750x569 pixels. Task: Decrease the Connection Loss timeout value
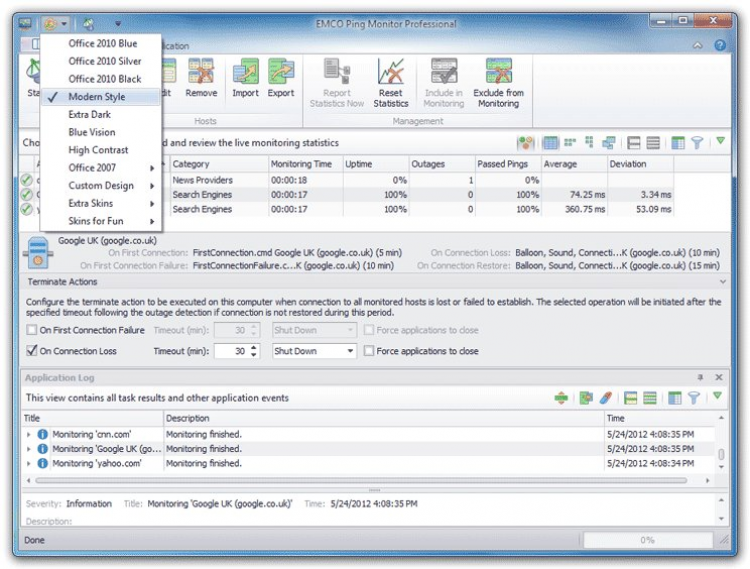pyautogui.click(x=254, y=354)
